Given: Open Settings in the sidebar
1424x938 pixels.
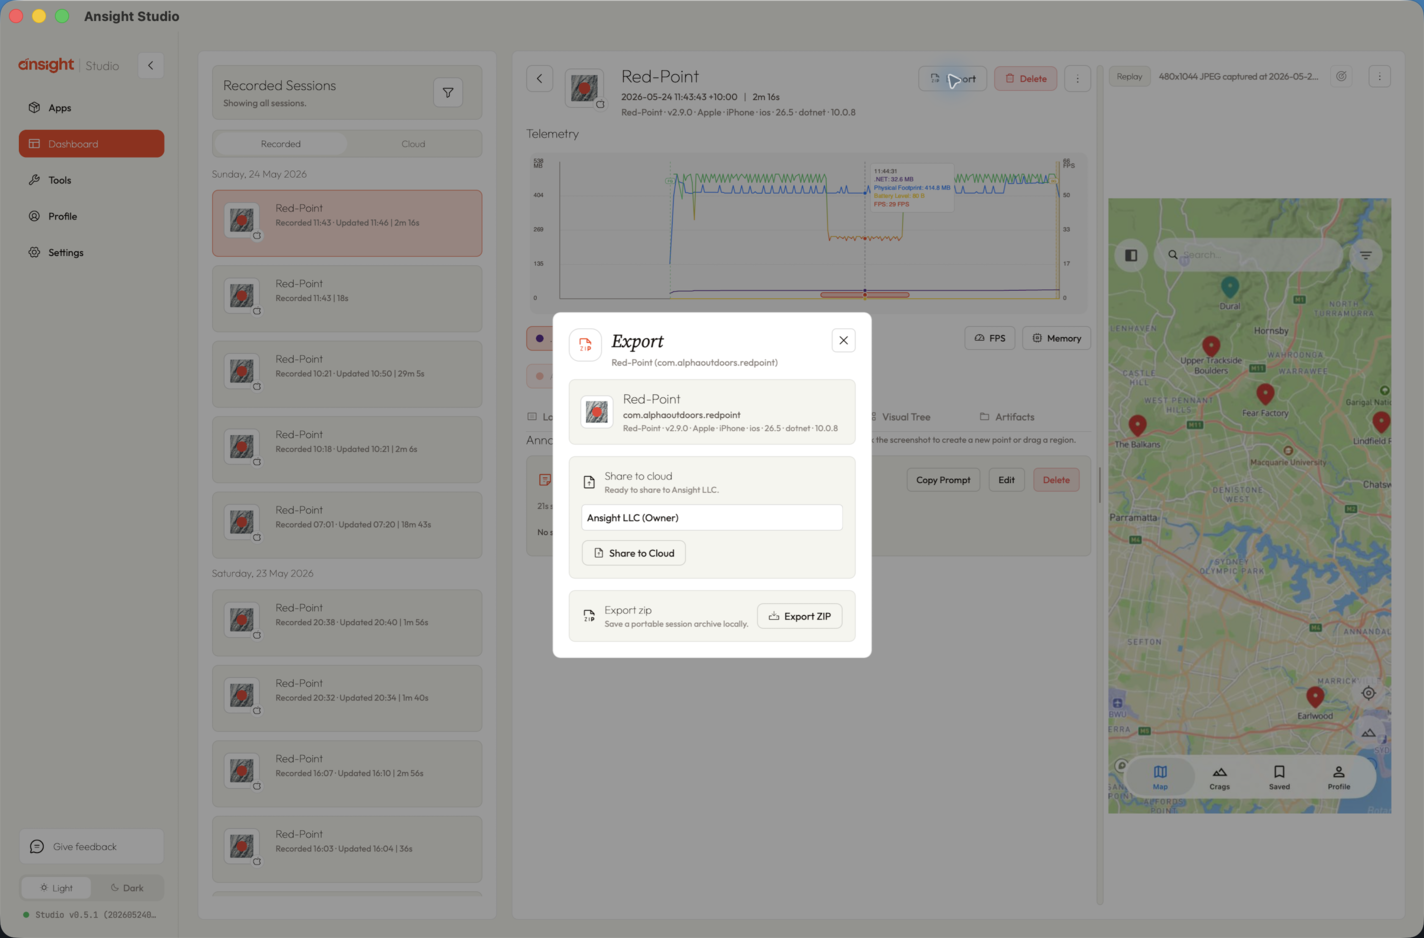Looking at the screenshot, I should coord(91,252).
